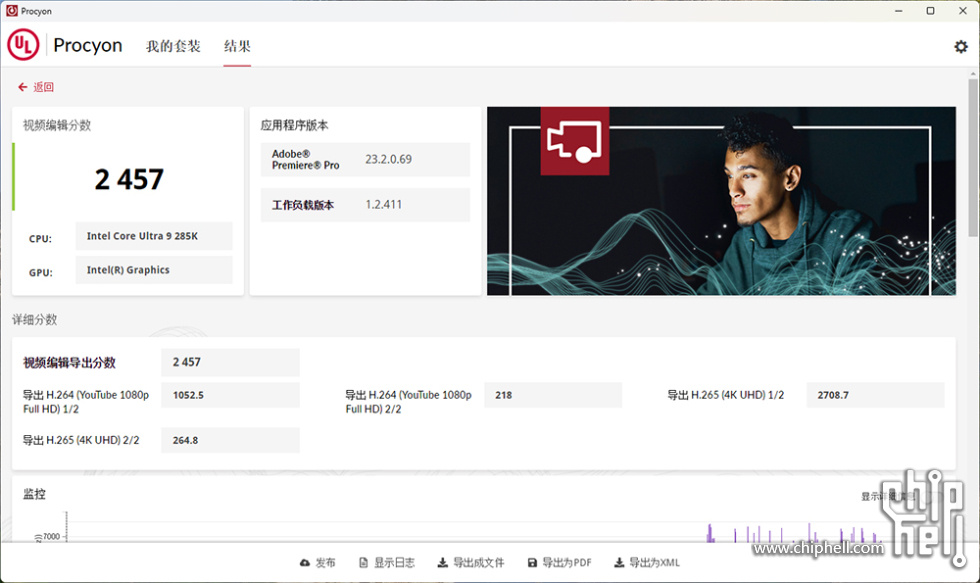Open the settings gear icon
The width and height of the screenshot is (980, 583).
[961, 46]
